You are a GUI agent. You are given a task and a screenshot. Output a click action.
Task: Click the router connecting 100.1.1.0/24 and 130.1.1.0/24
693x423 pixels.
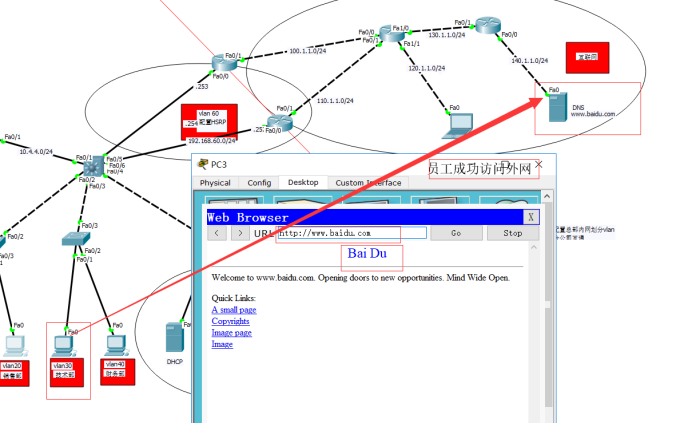[x=392, y=34]
